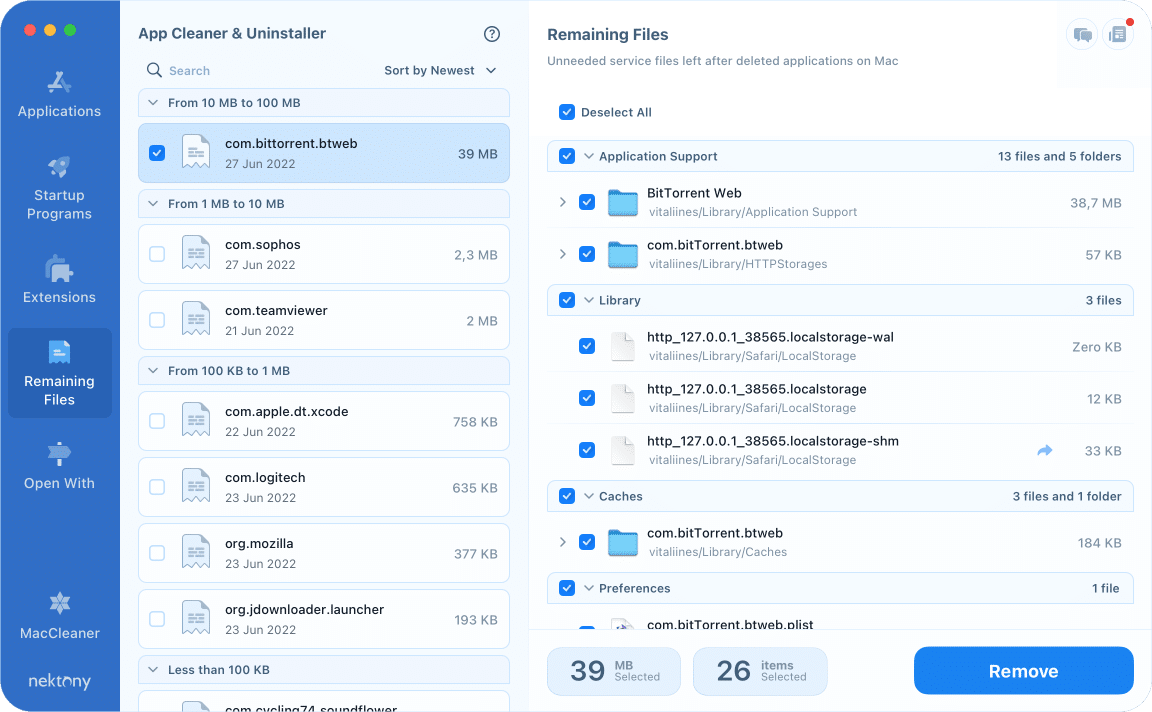Open the Sort by Newest dropdown

coord(438,70)
